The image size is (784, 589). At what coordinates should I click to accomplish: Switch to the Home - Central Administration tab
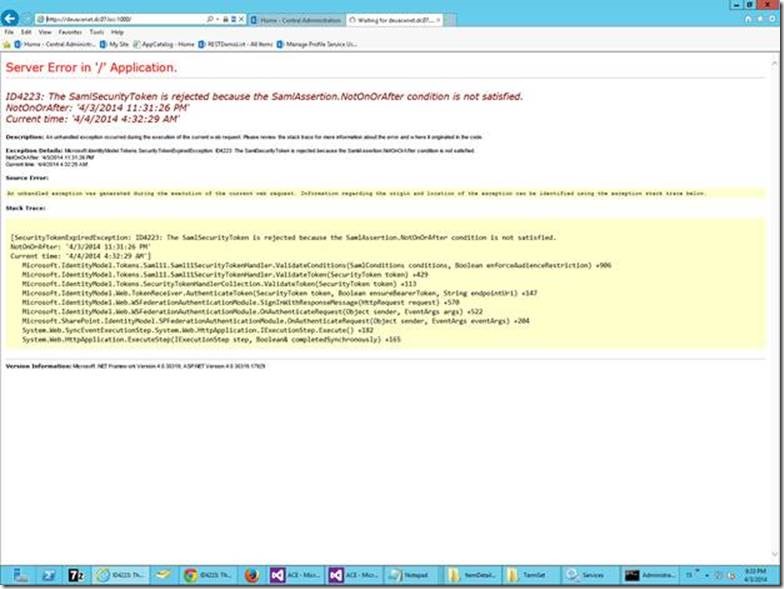click(x=296, y=20)
